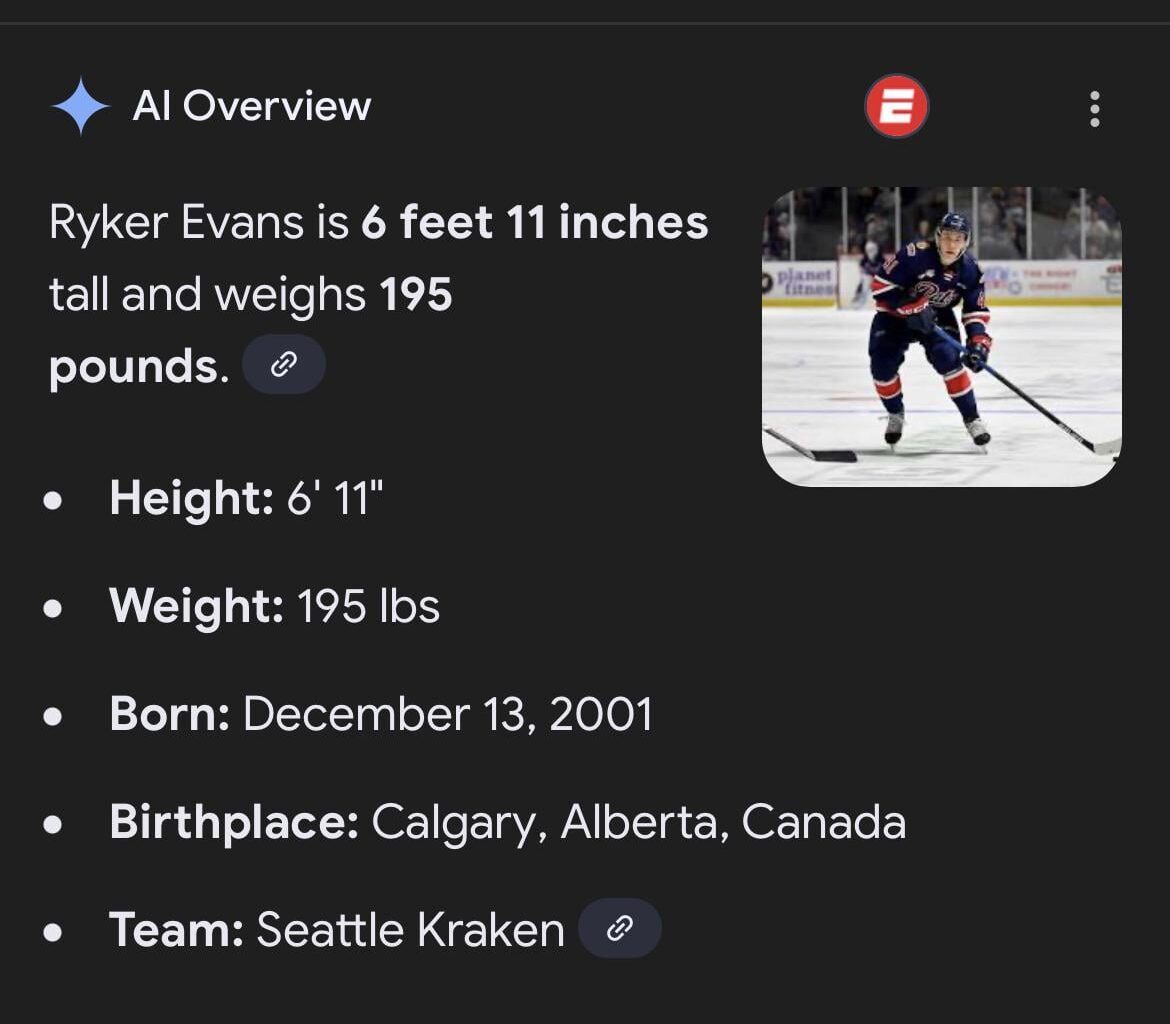The width and height of the screenshot is (1170, 1024).
Task: Click the Born December 13, 2001 line
Action: tap(380, 713)
